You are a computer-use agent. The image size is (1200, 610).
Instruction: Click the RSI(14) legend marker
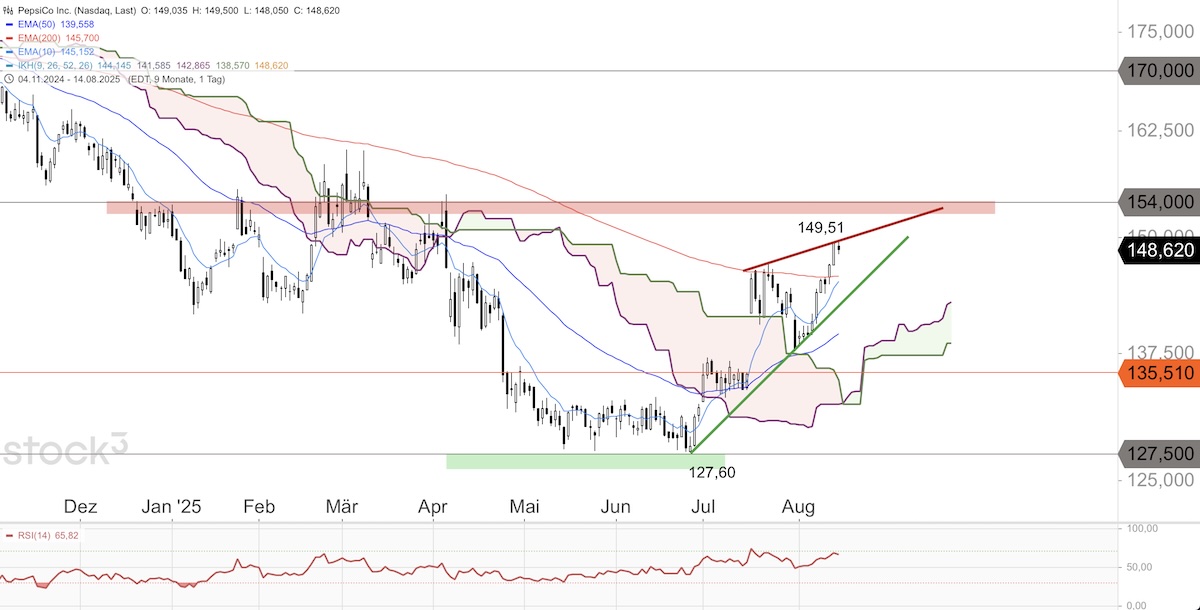pyautogui.click(x=9, y=537)
